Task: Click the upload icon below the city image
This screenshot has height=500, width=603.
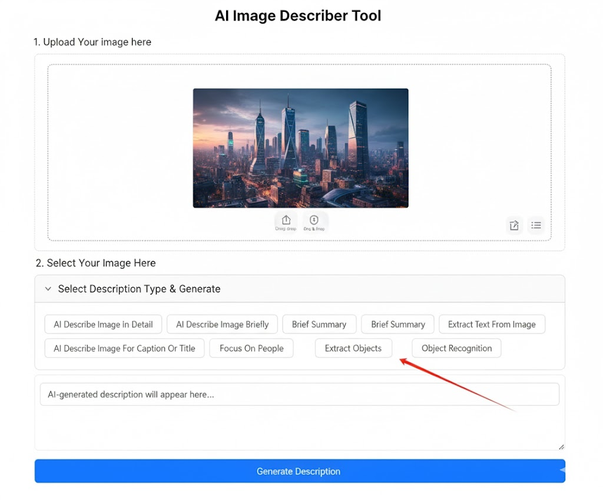Action: (286, 222)
